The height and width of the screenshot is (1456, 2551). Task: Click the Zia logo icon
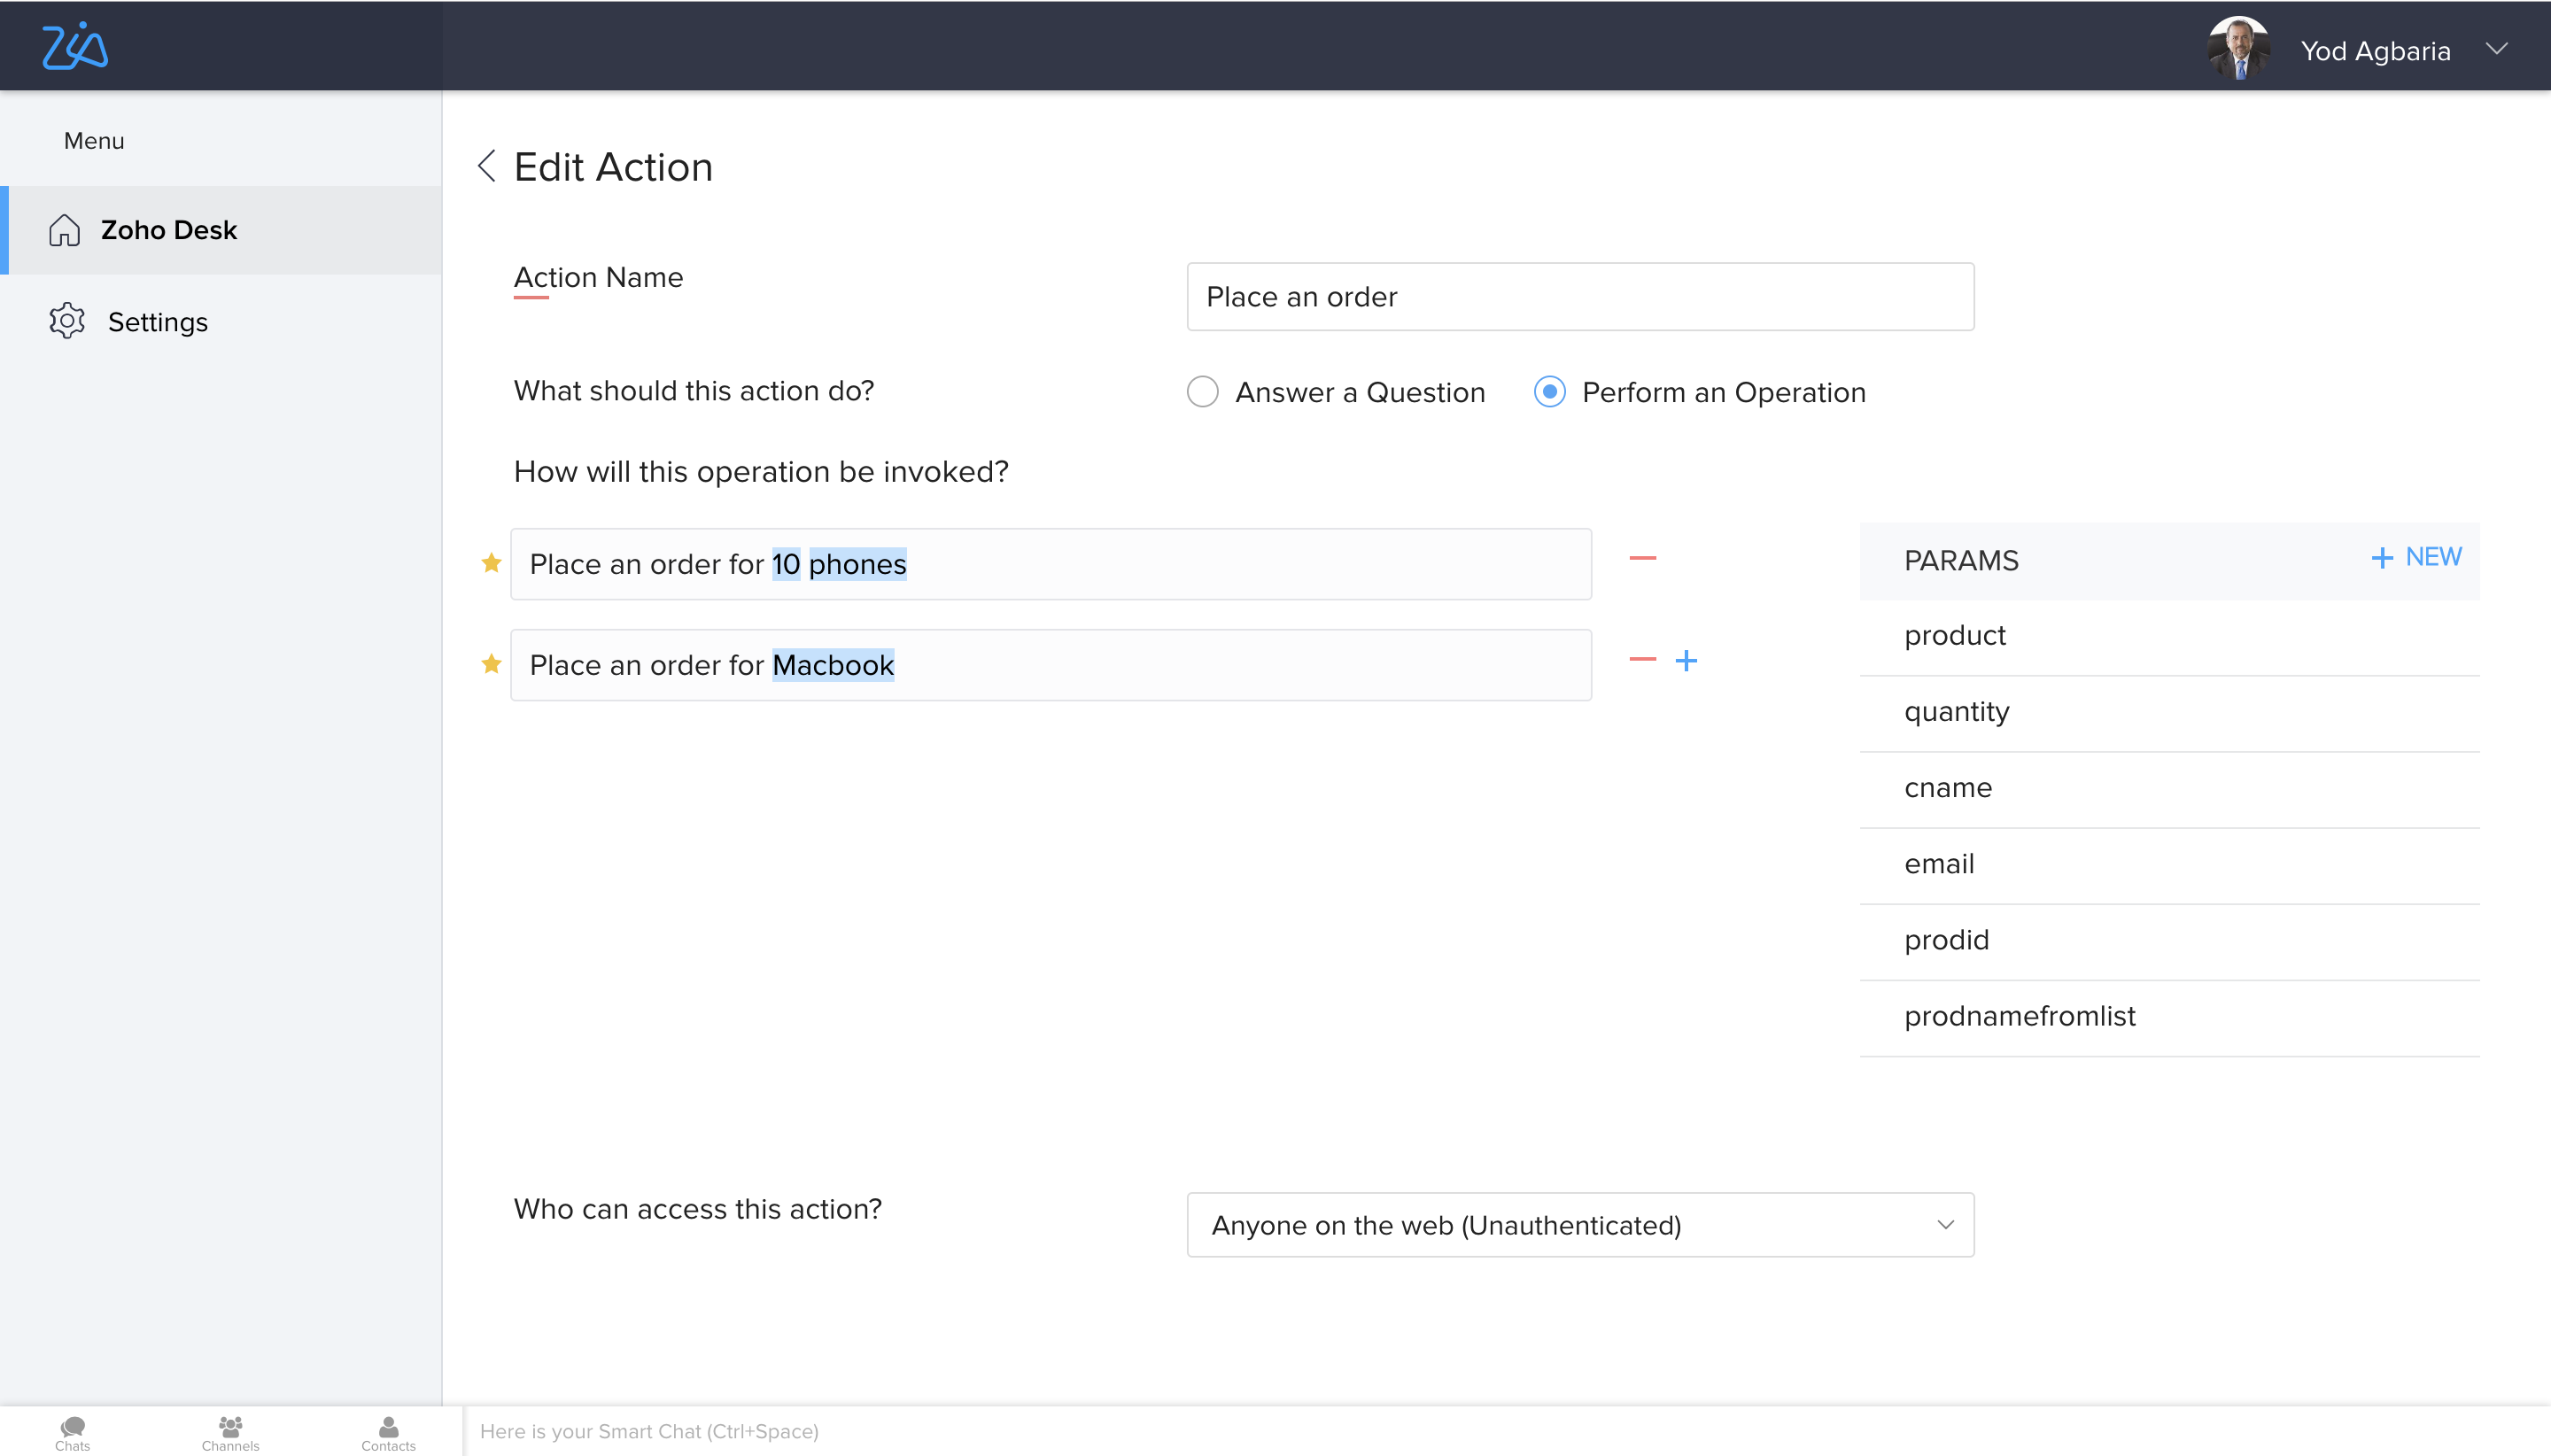pos(74,47)
